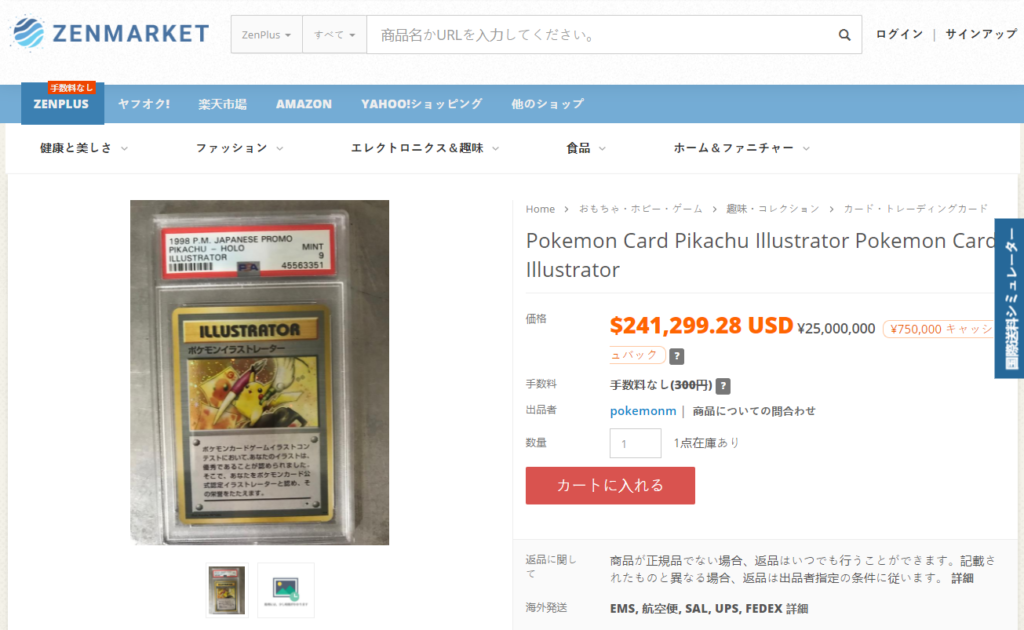
Task: Expand the ファッション category menu
Action: click(240, 148)
